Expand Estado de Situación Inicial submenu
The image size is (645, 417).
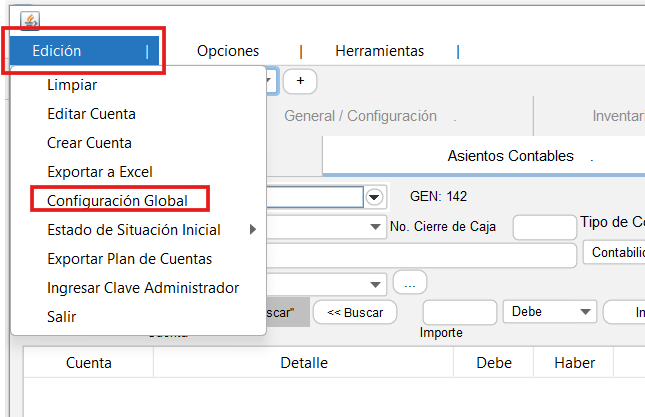tap(133, 230)
